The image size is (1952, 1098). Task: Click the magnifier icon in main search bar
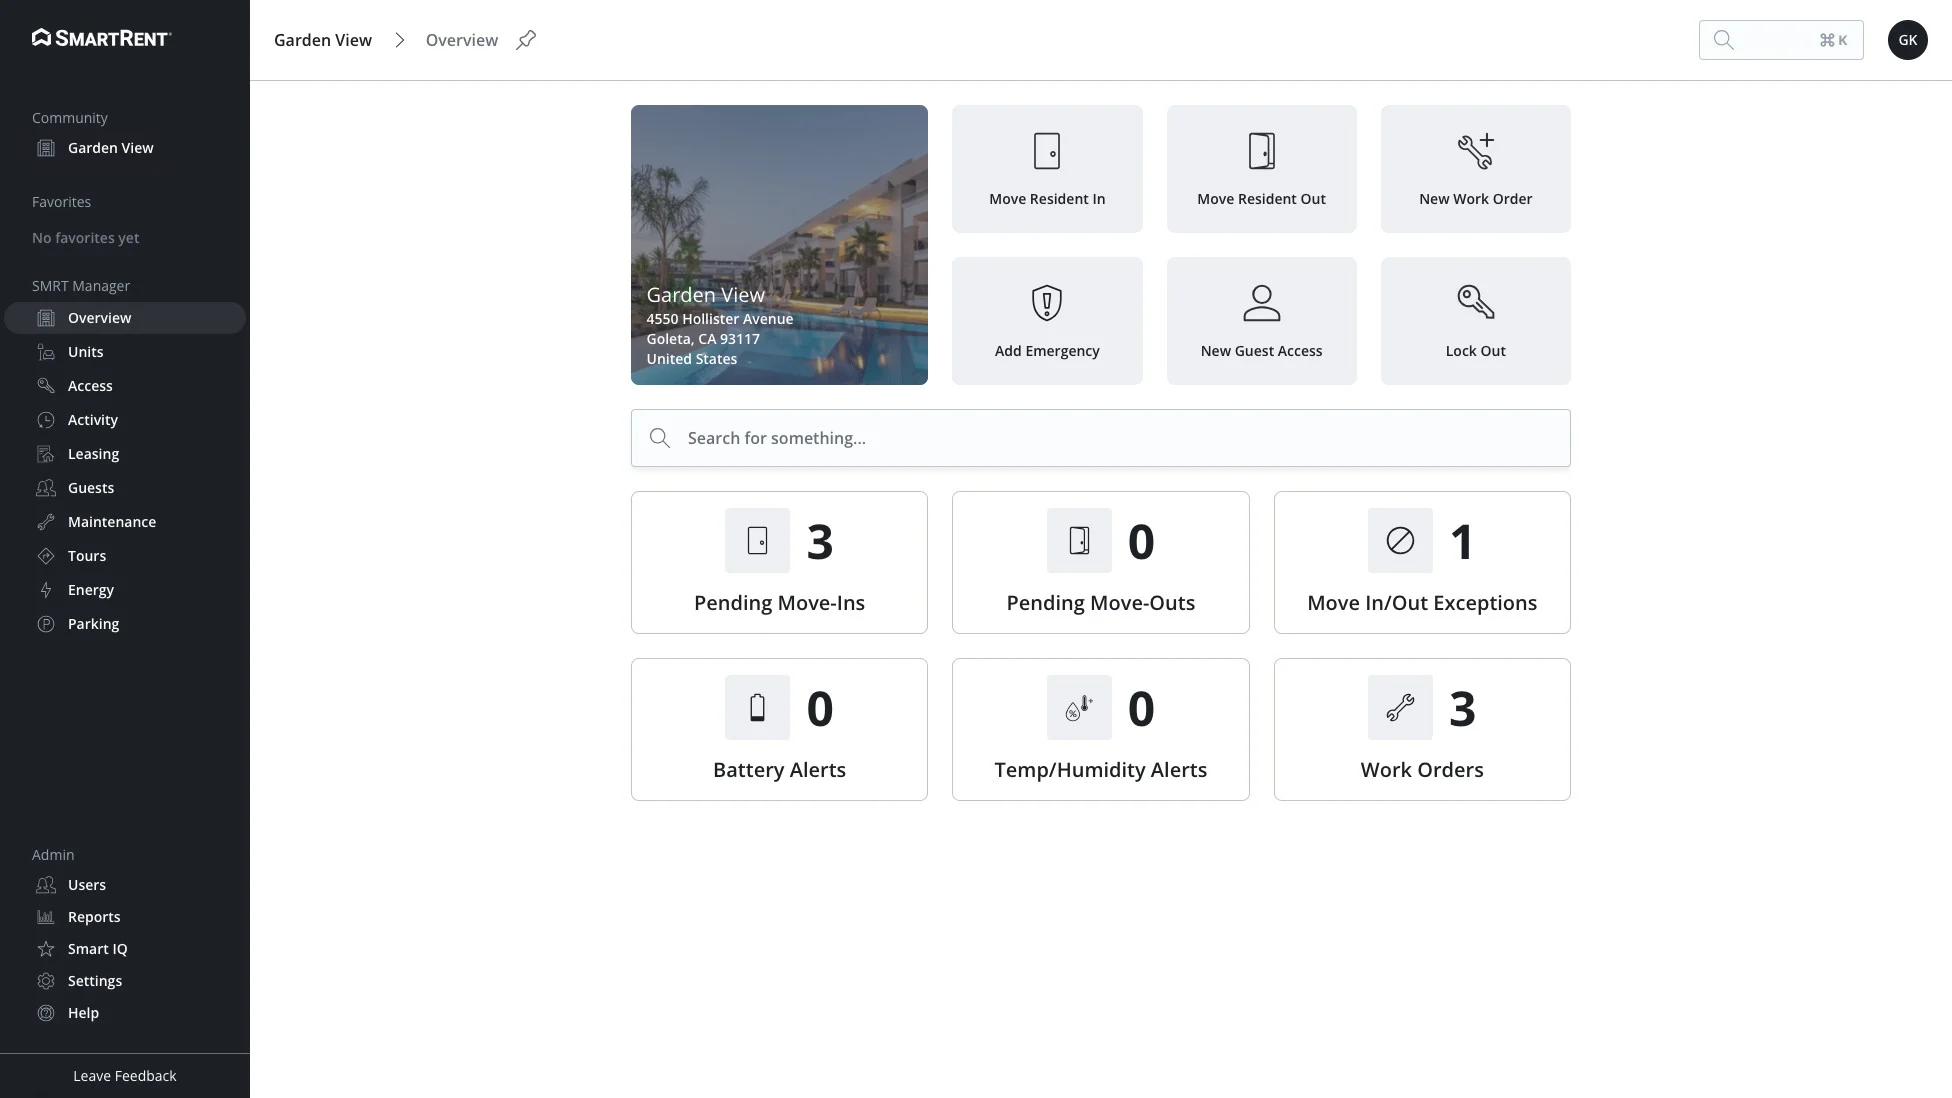pyautogui.click(x=660, y=438)
